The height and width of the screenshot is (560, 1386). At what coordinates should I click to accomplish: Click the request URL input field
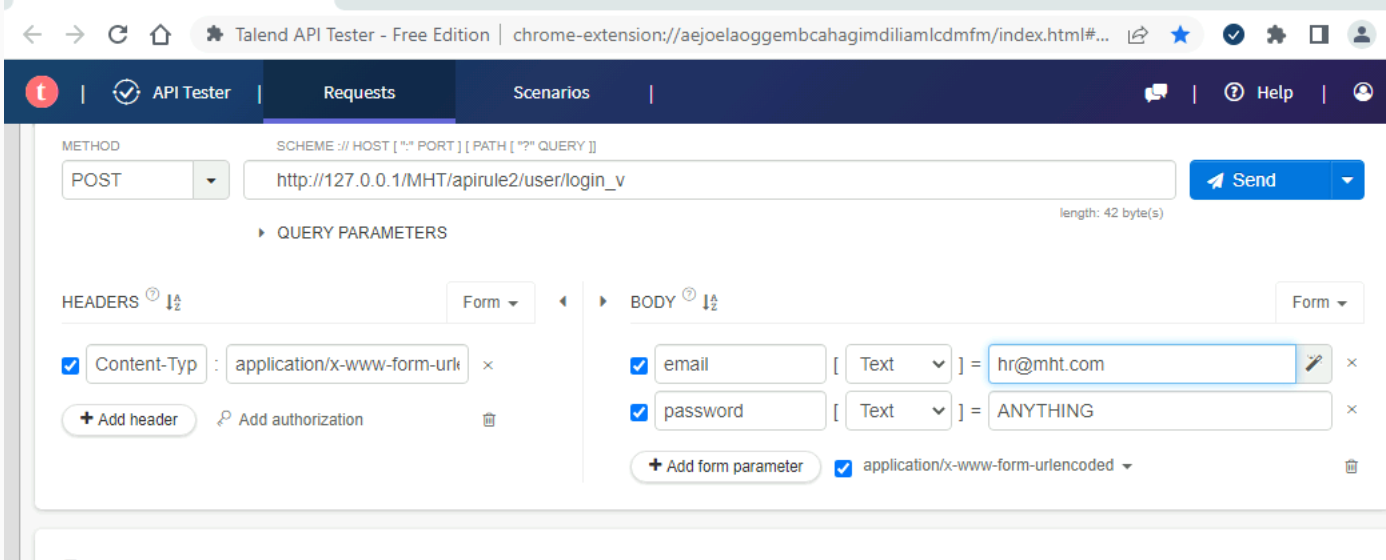coord(710,180)
